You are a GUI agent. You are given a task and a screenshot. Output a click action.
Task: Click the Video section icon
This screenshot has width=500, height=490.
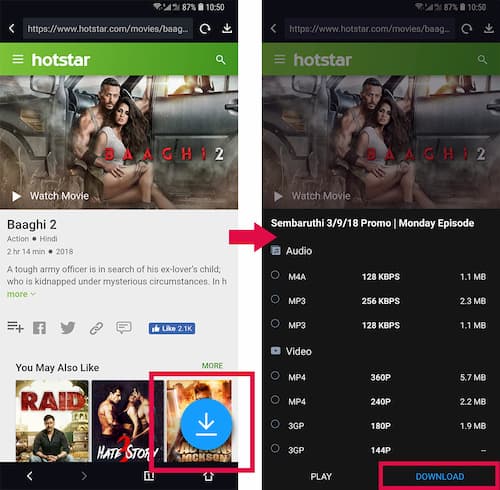point(275,351)
